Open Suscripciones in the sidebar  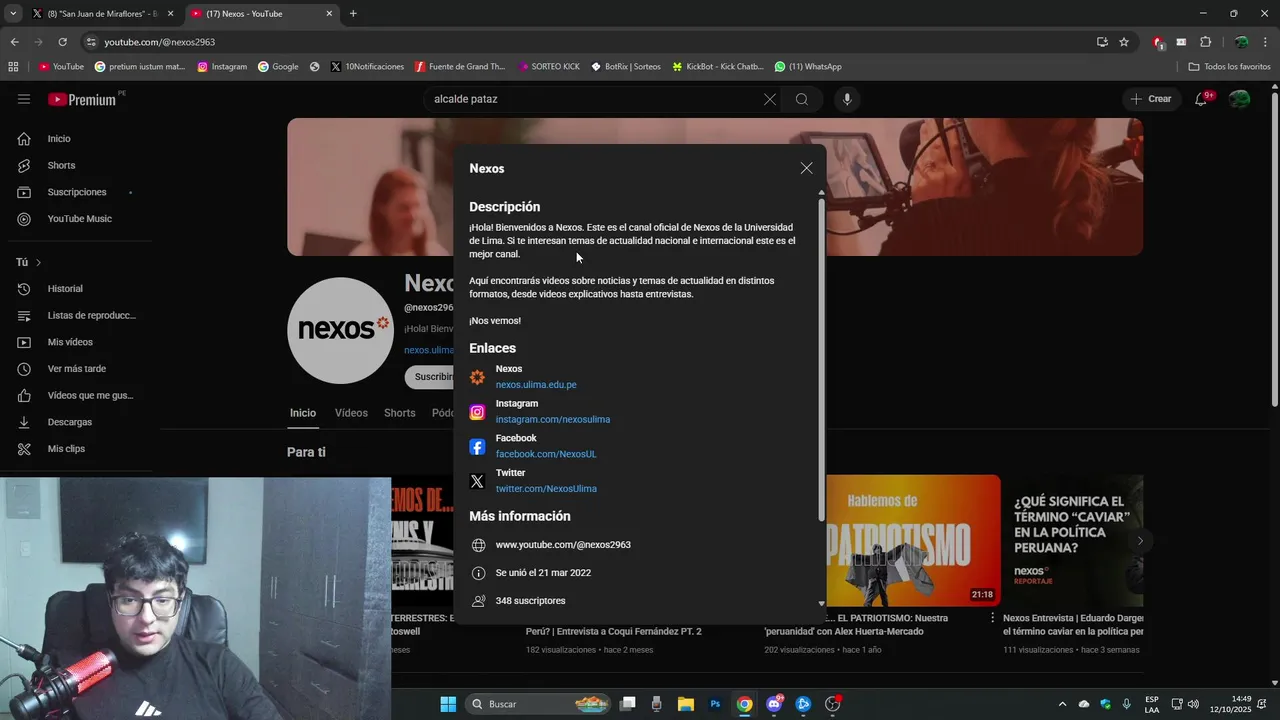(78, 192)
